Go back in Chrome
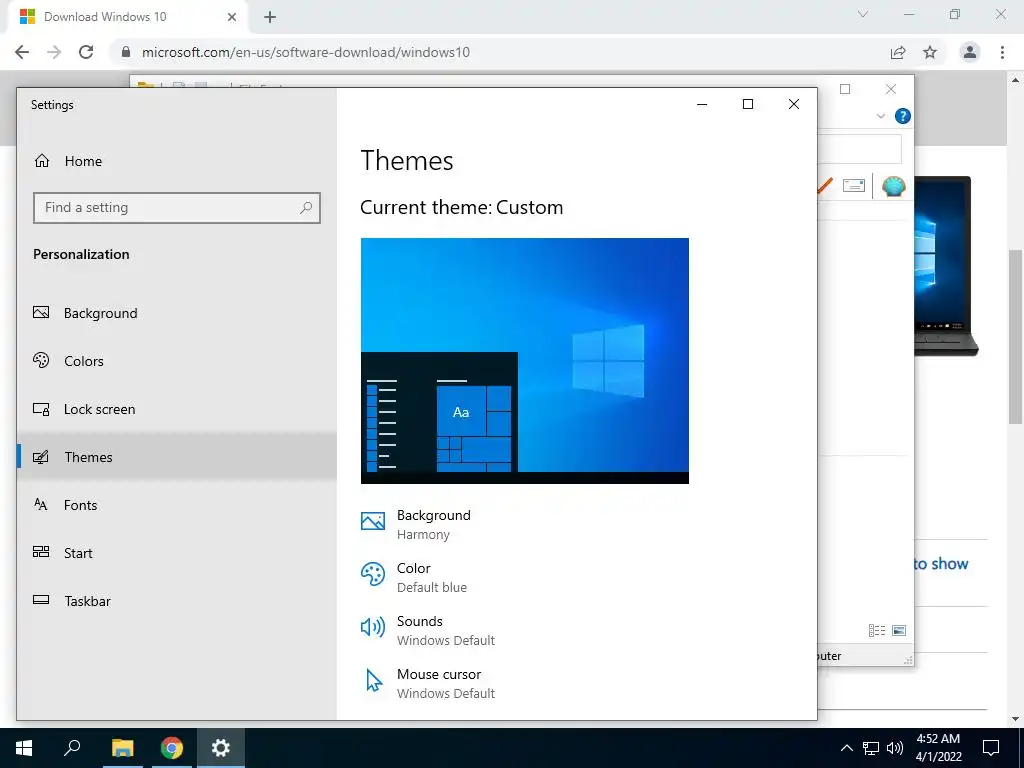 click(22, 52)
